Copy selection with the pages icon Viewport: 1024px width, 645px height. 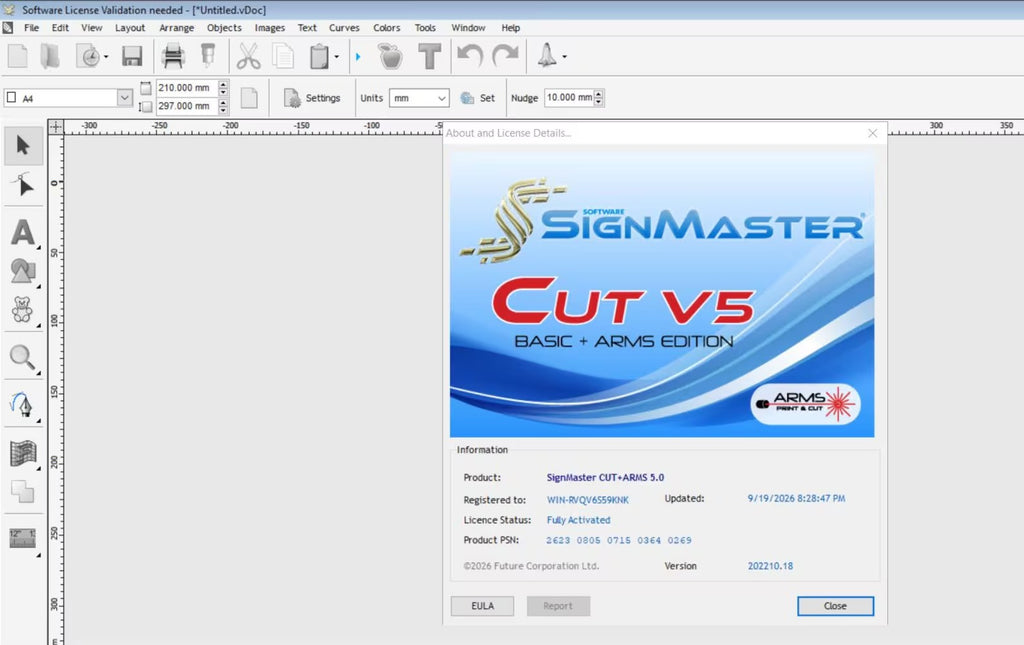(283, 56)
